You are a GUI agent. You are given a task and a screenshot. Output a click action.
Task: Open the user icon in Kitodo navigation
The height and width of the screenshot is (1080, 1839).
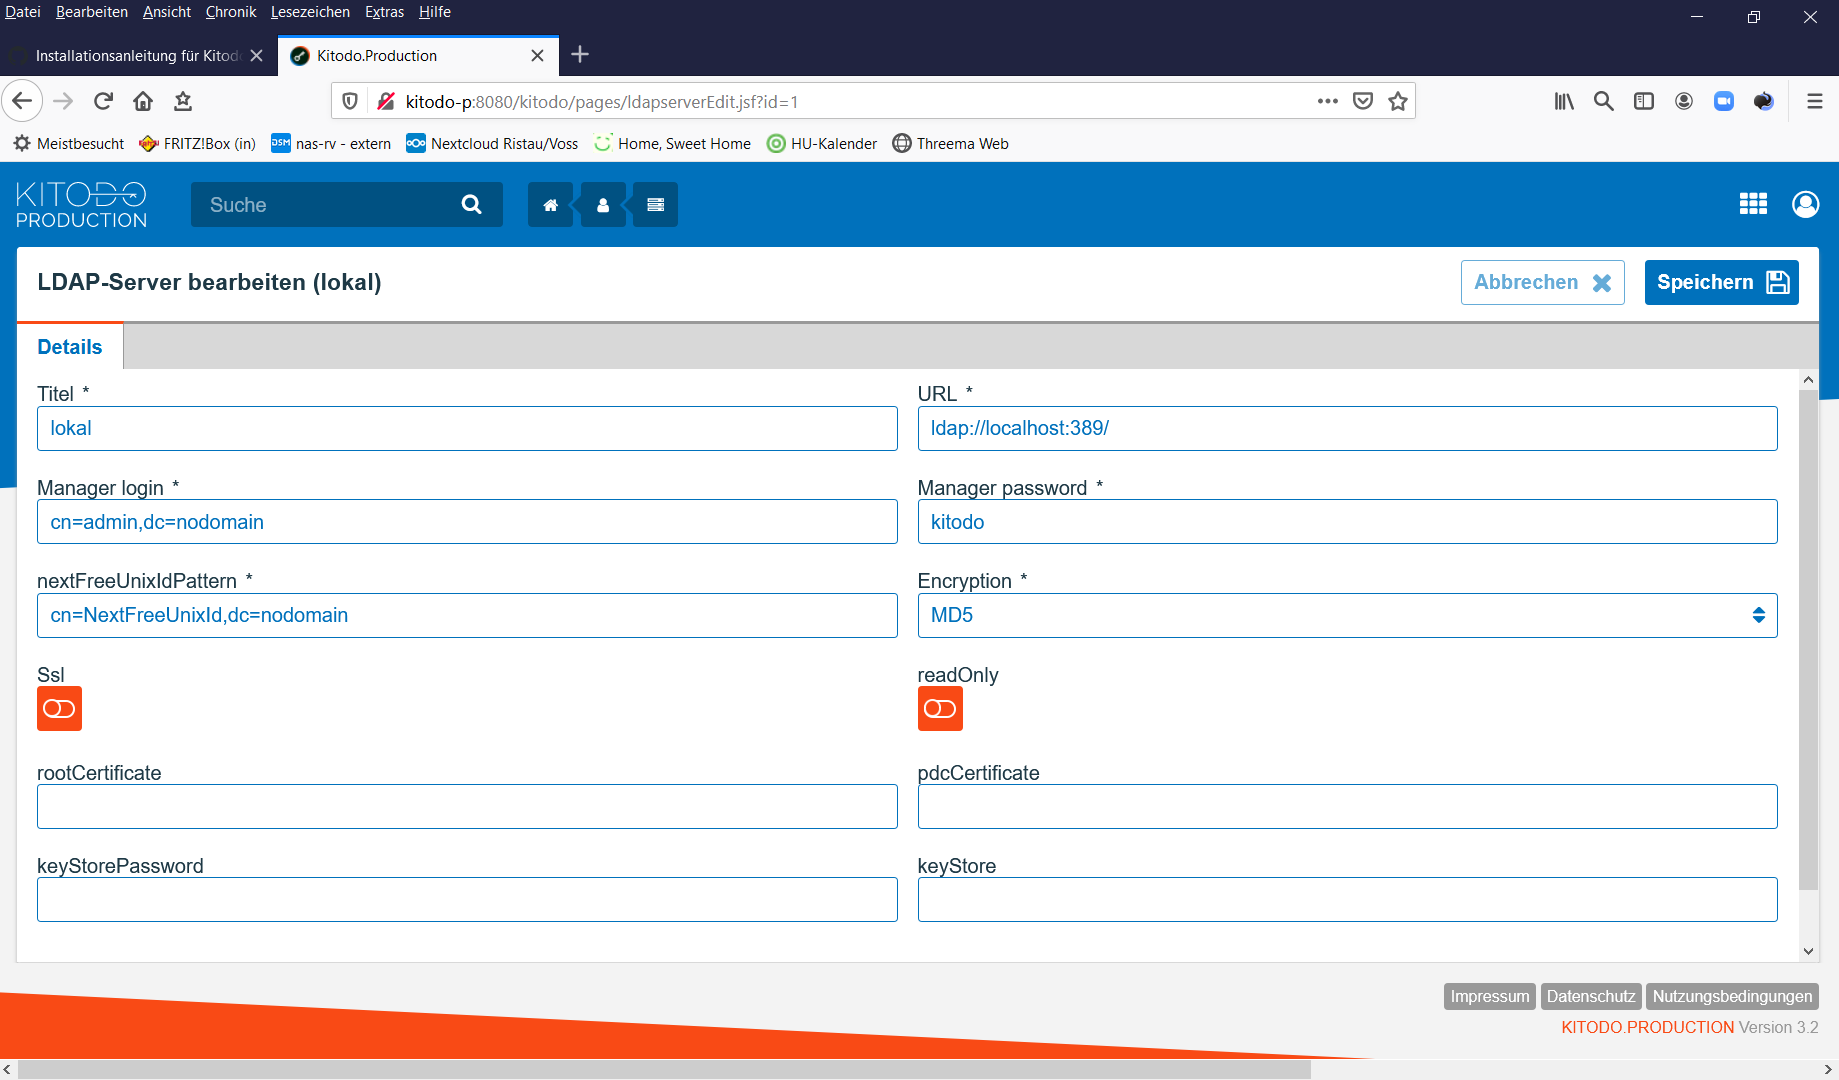click(x=603, y=205)
